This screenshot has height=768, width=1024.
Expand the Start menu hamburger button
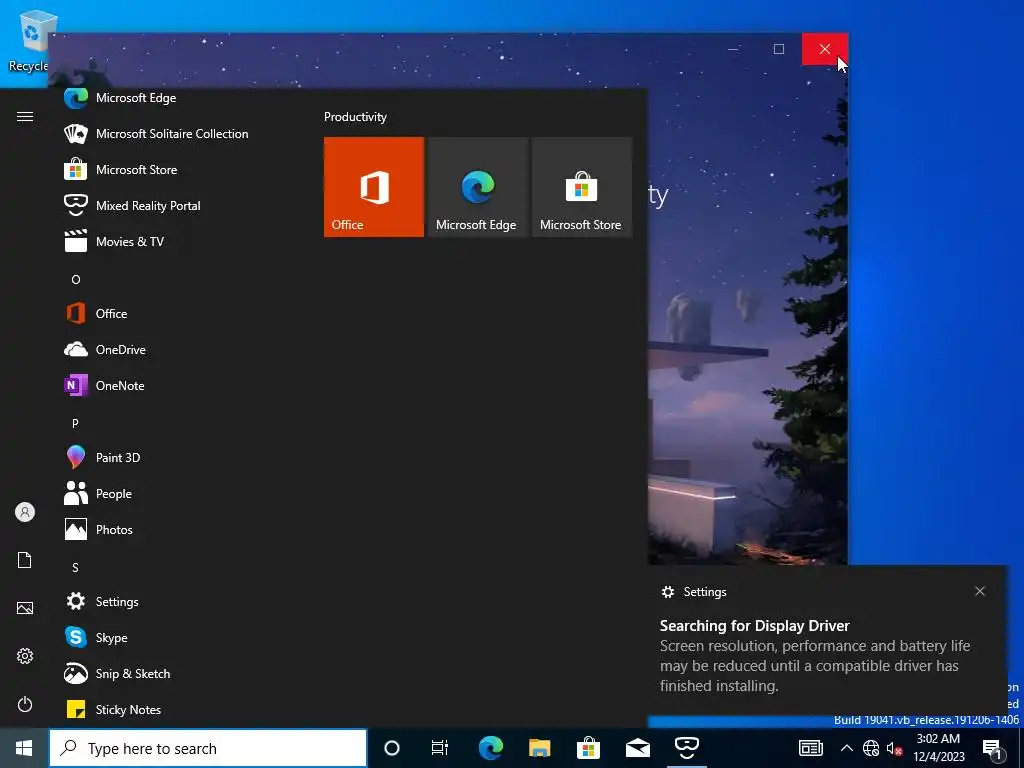25,117
